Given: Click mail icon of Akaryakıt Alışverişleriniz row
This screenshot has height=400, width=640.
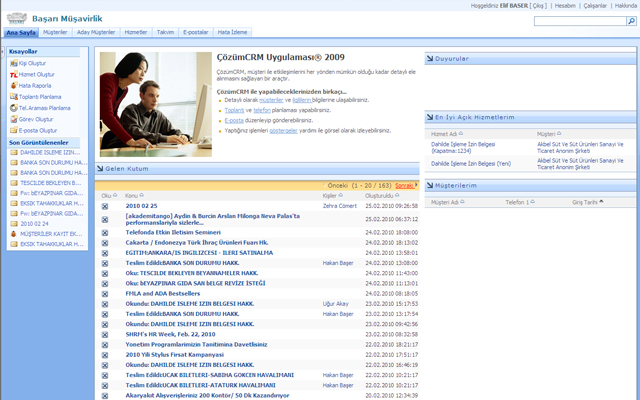Looking at the screenshot, I should (x=105, y=396).
